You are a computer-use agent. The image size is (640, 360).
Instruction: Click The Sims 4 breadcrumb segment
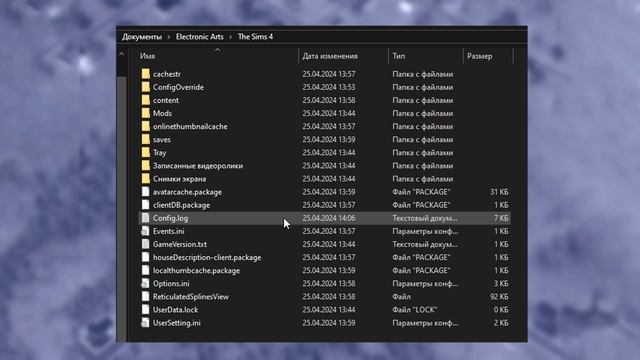(255, 37)
